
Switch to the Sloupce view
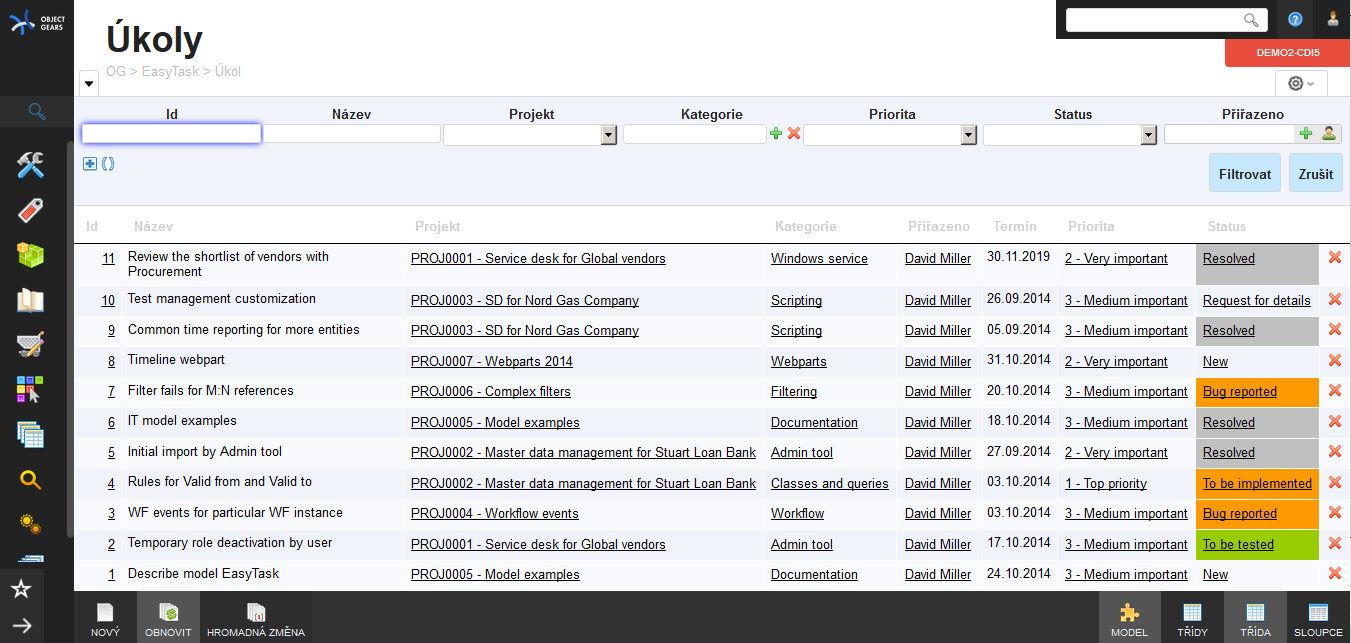tap(1318, 619)
